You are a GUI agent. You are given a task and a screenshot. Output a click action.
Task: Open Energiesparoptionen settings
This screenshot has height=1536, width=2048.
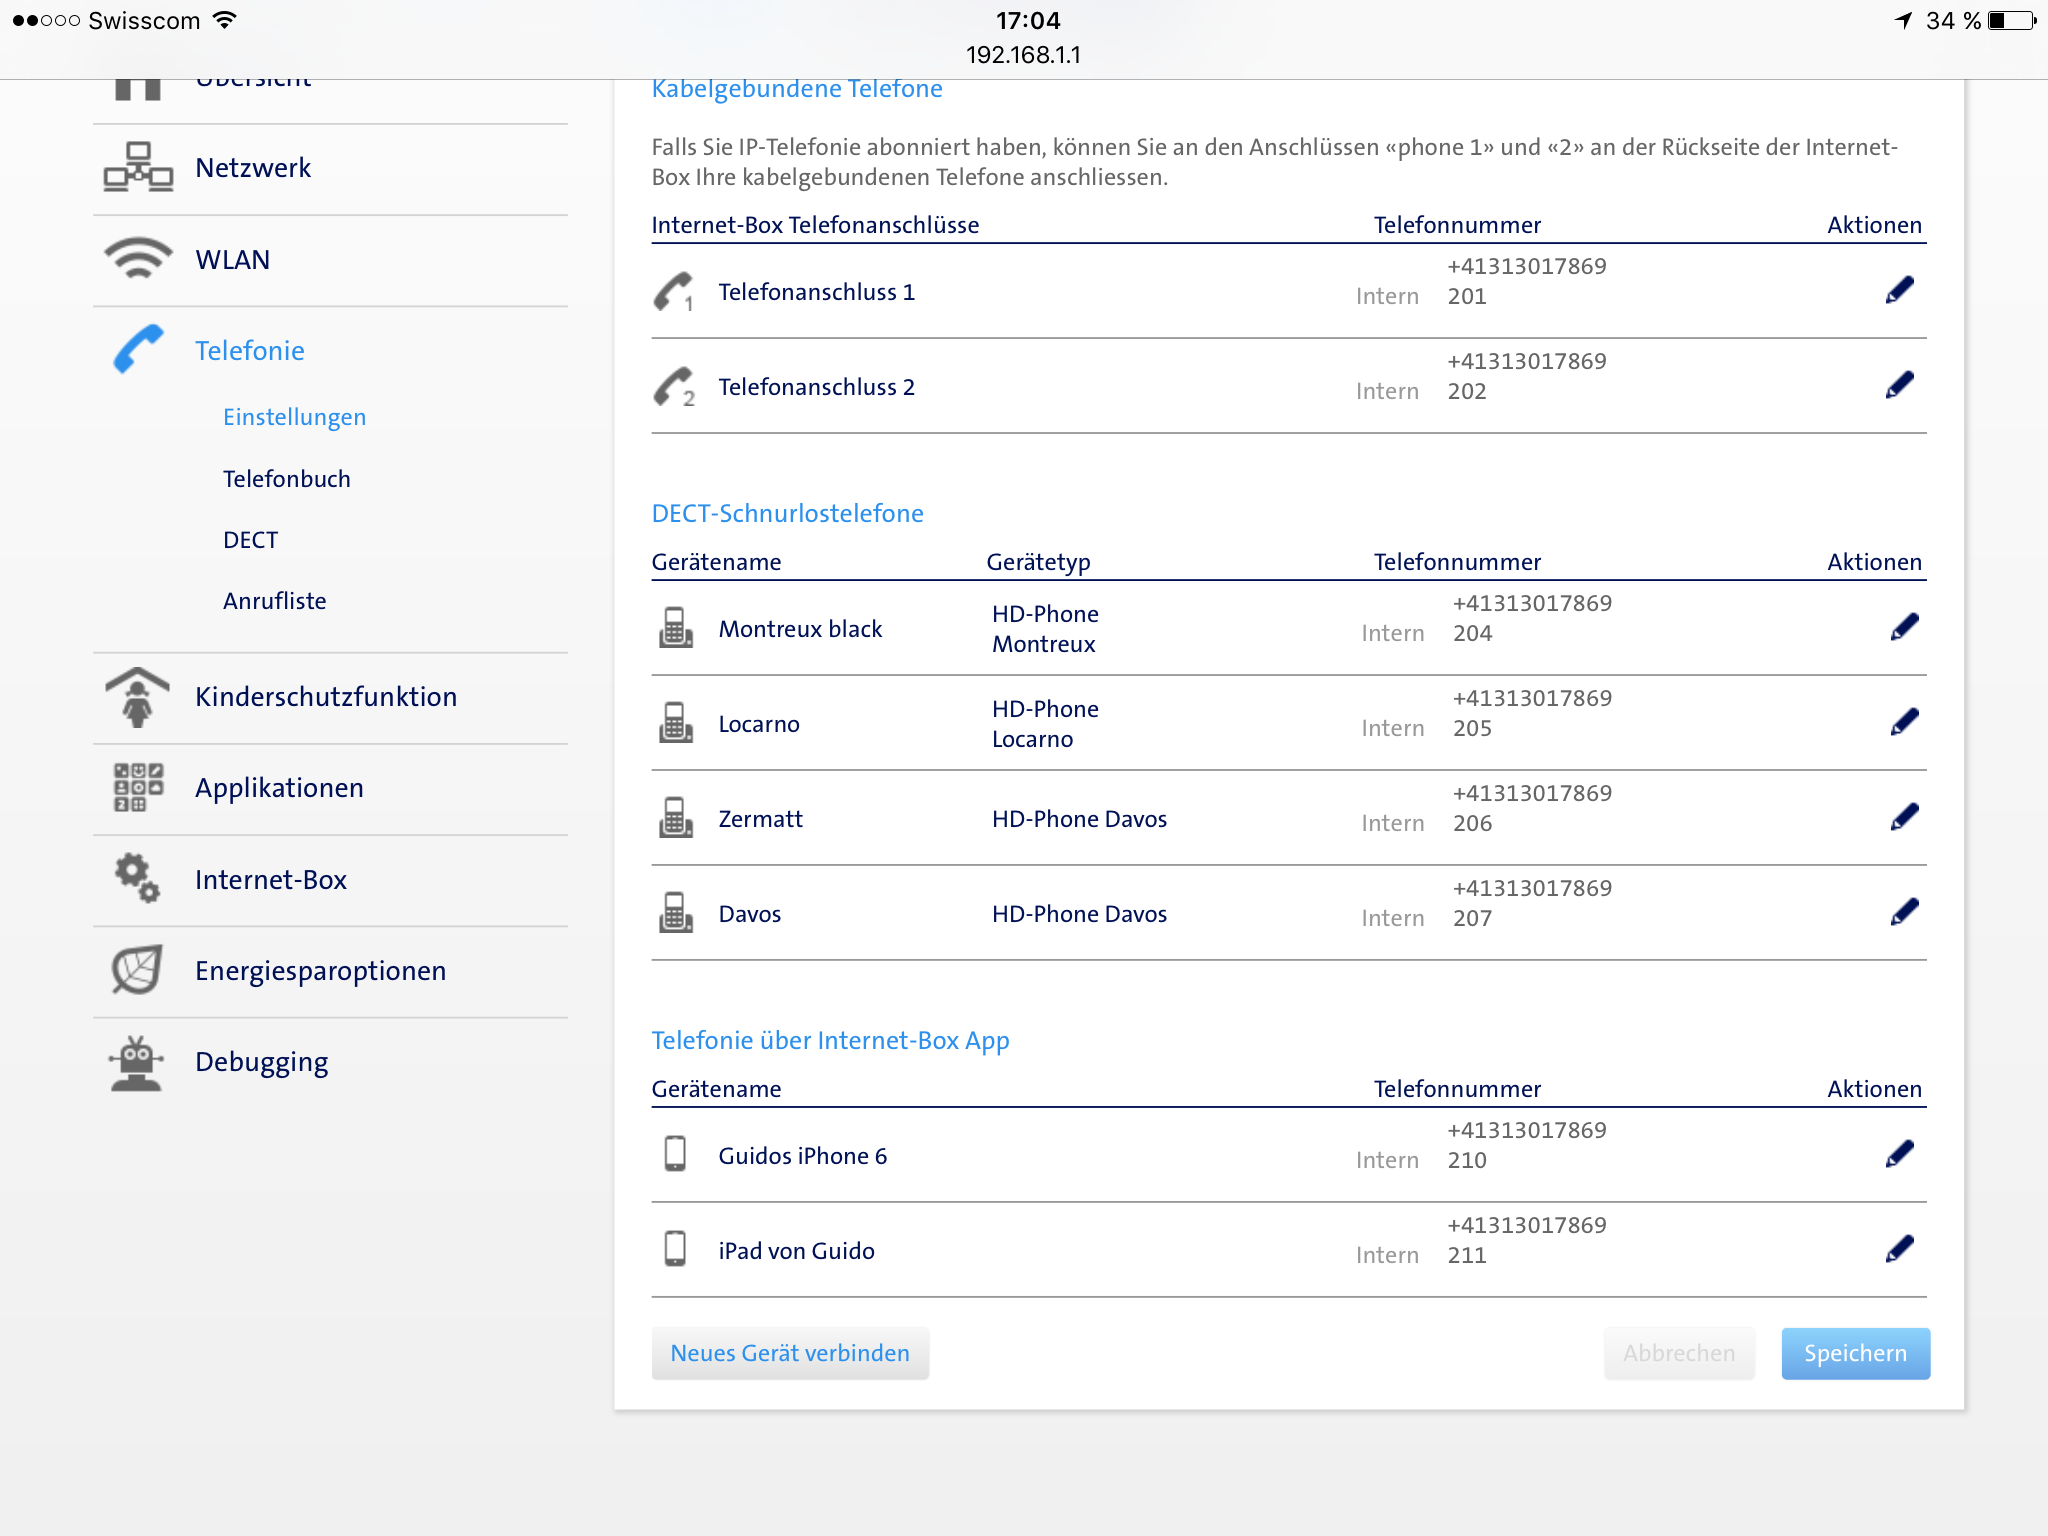click(x=320, y=971)
